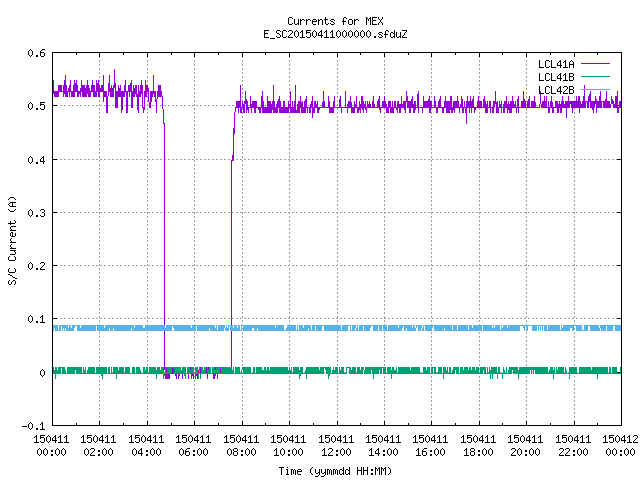Click the green LCL41B trace at 16:00
640x480 pixels.
point(432,371)
